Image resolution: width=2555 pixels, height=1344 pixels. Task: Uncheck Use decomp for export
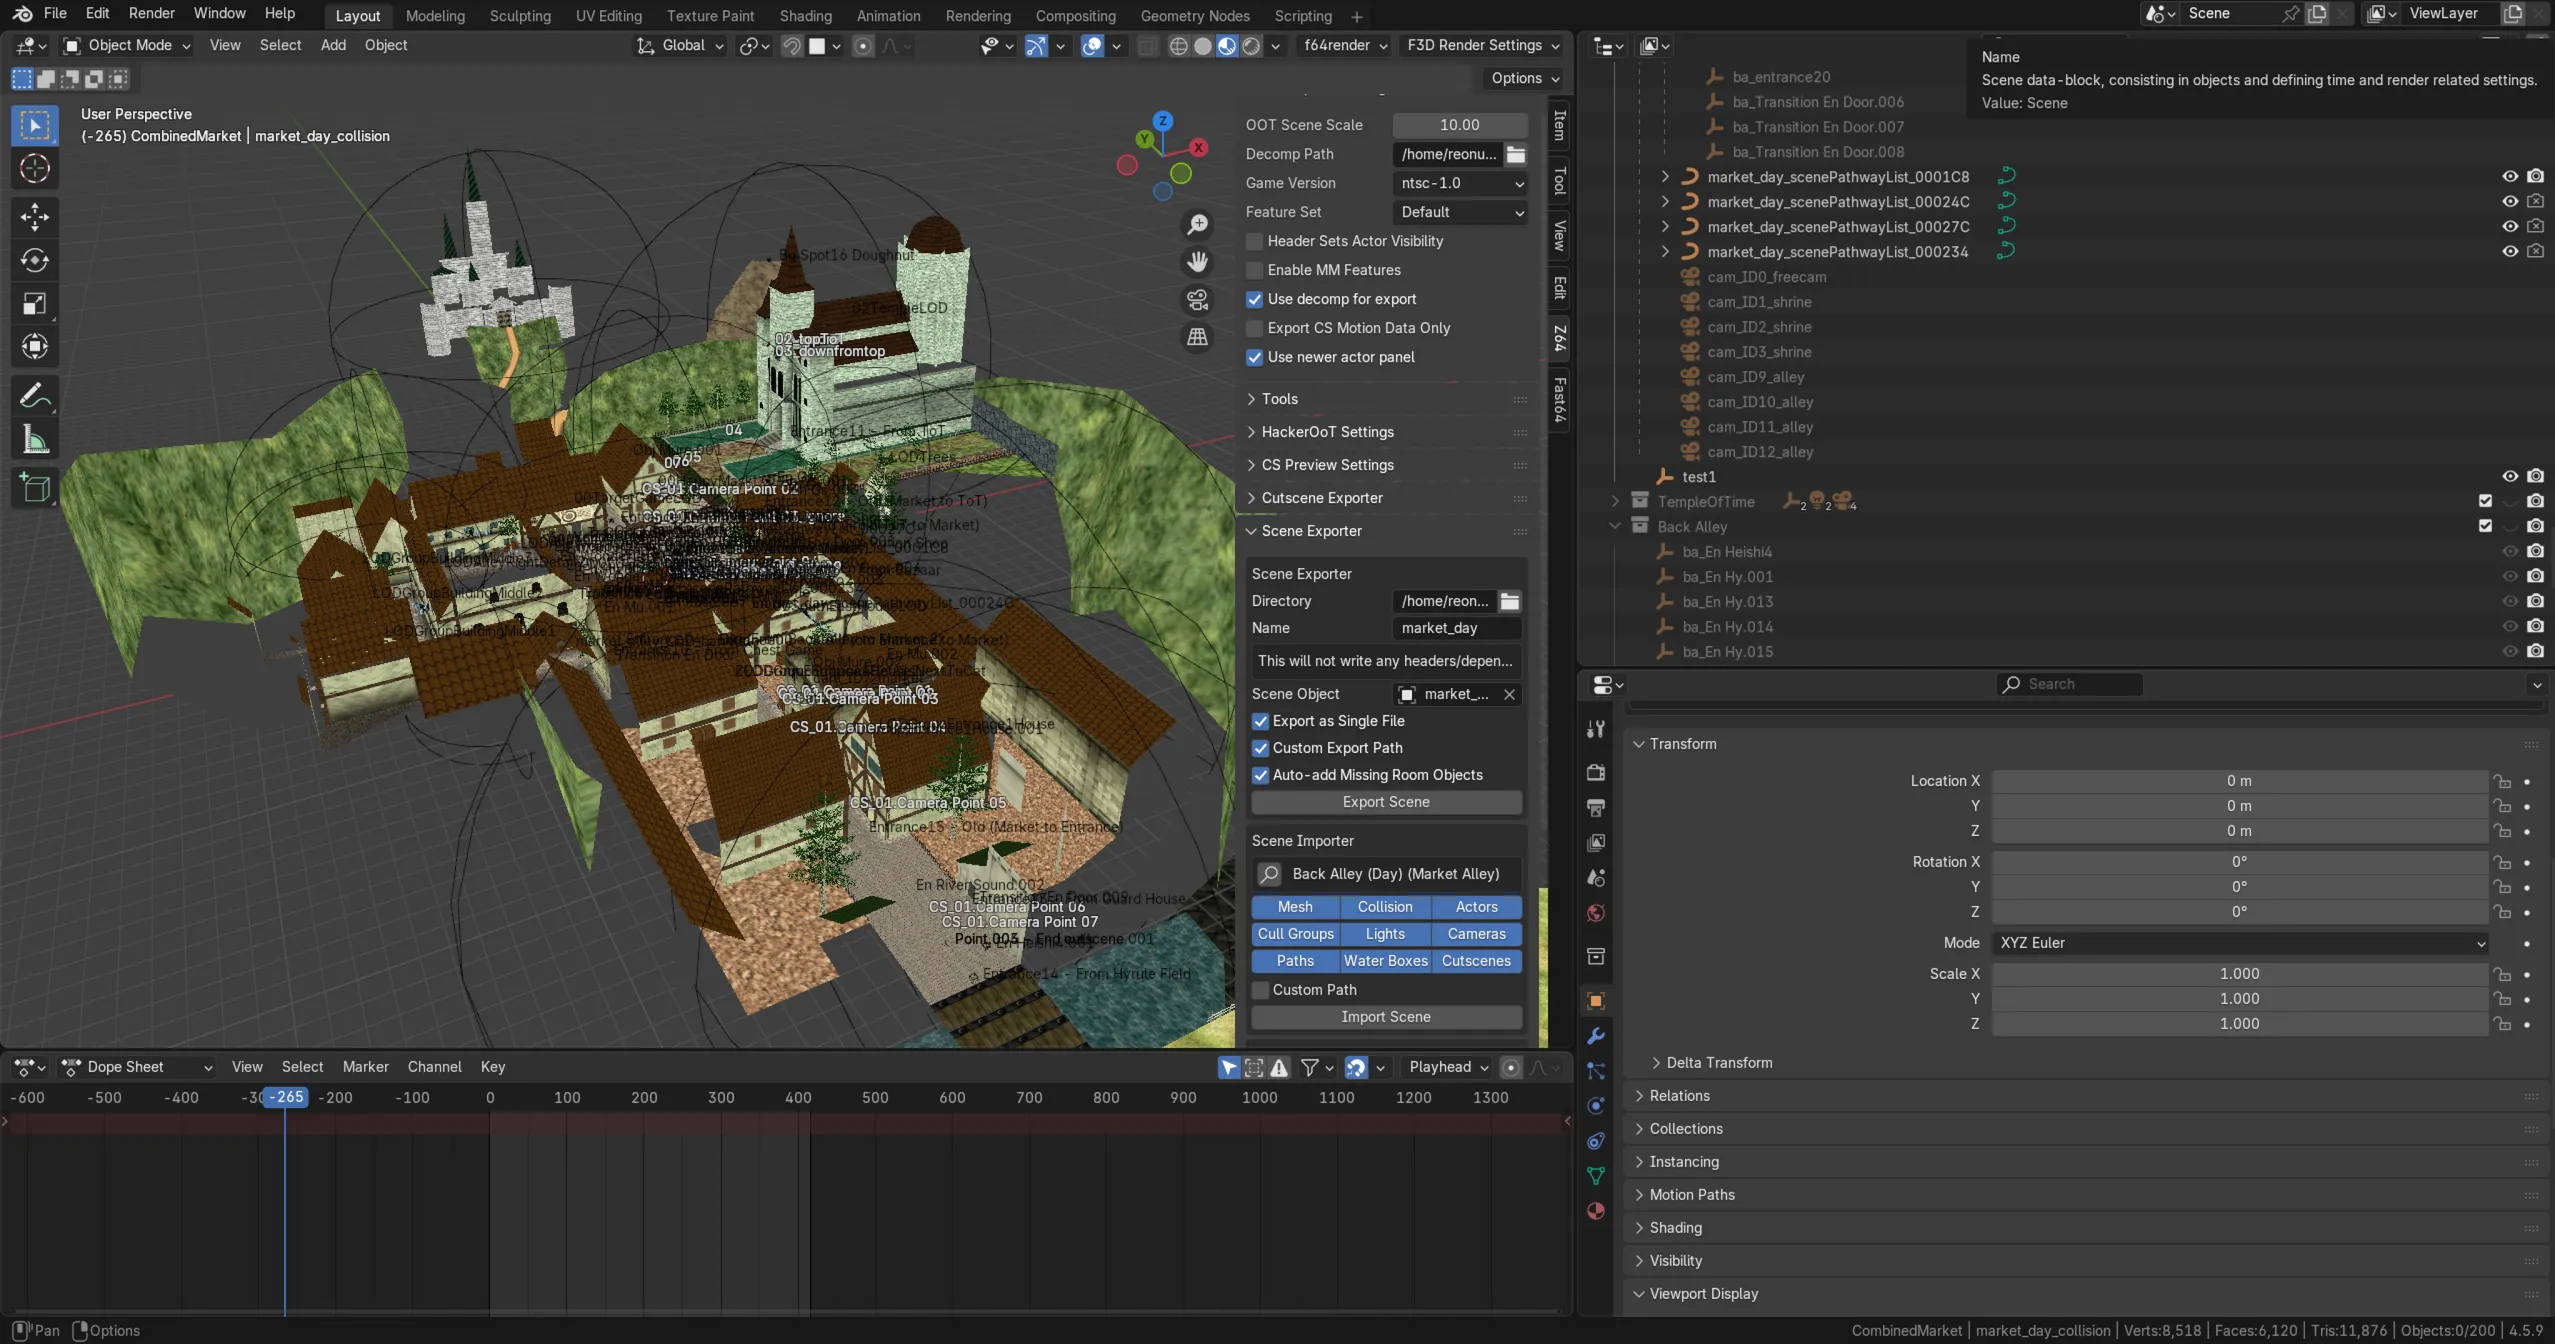click(1254, 299)
